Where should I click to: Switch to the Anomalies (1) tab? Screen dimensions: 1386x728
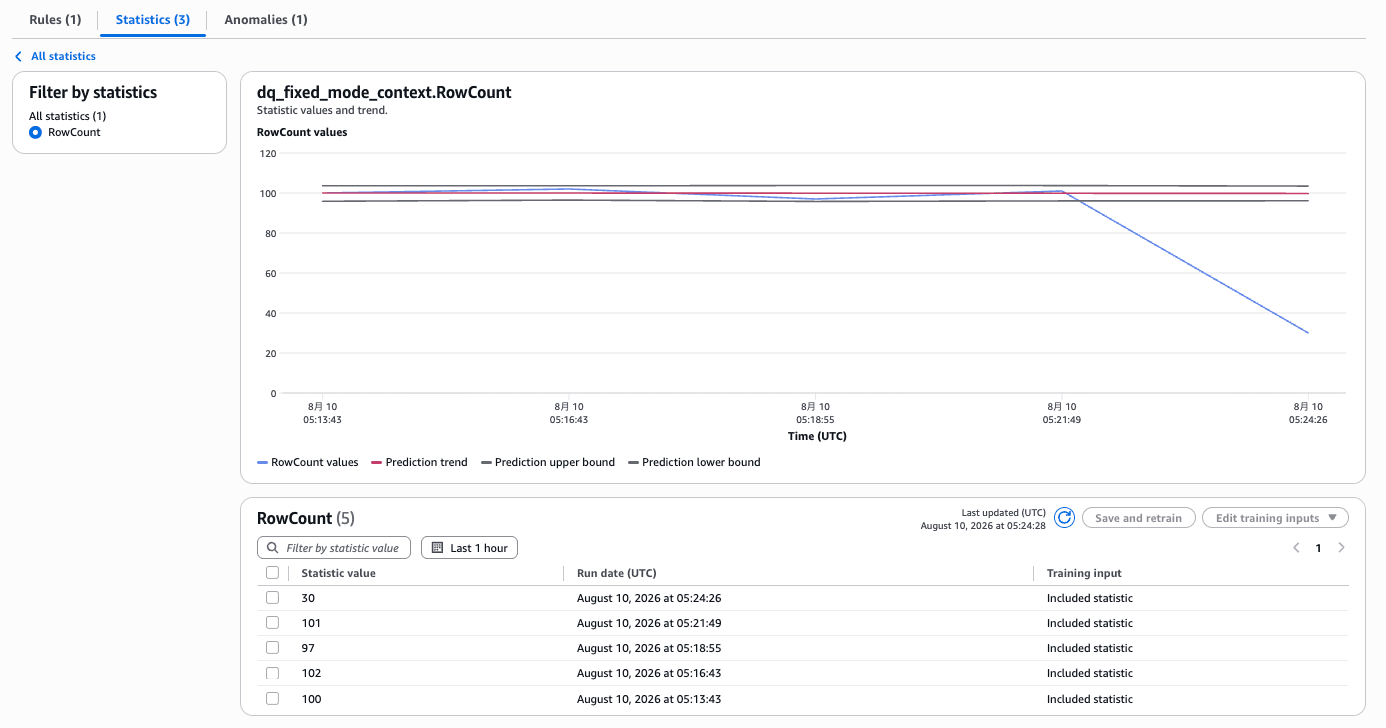tap(266, 20)
